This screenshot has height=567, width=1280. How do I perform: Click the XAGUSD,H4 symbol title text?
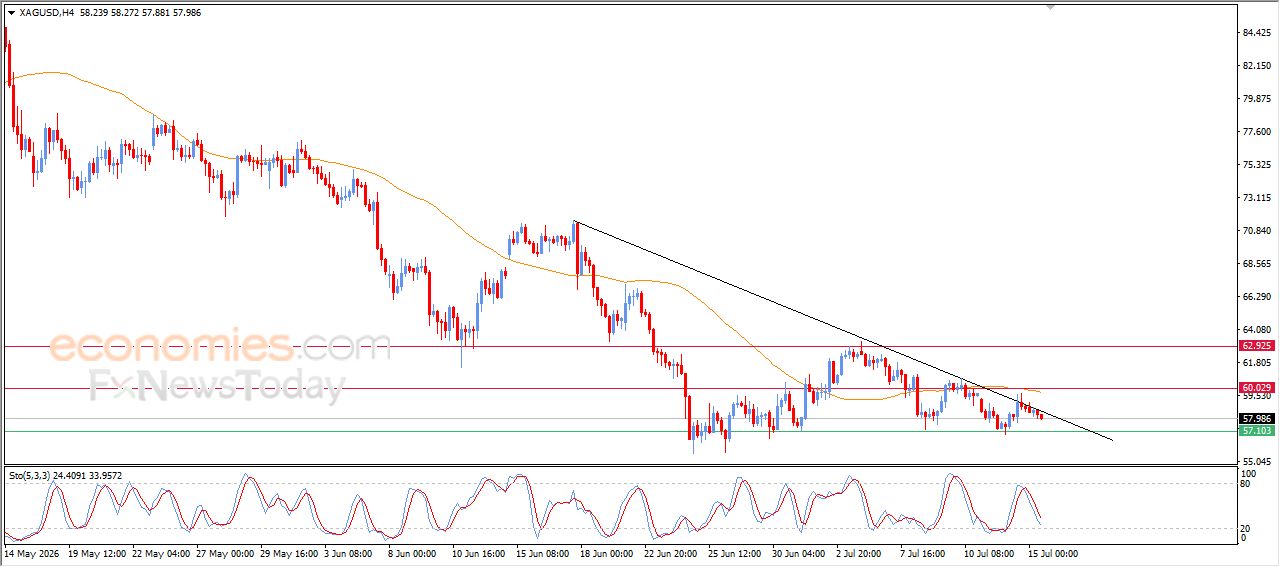click(x=46, y=13)
